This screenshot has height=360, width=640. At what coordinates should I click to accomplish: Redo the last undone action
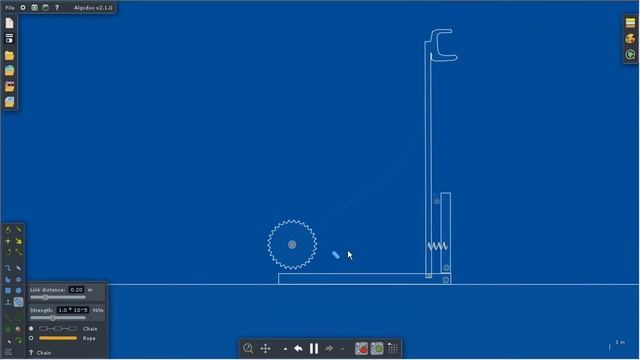[329, 349]
